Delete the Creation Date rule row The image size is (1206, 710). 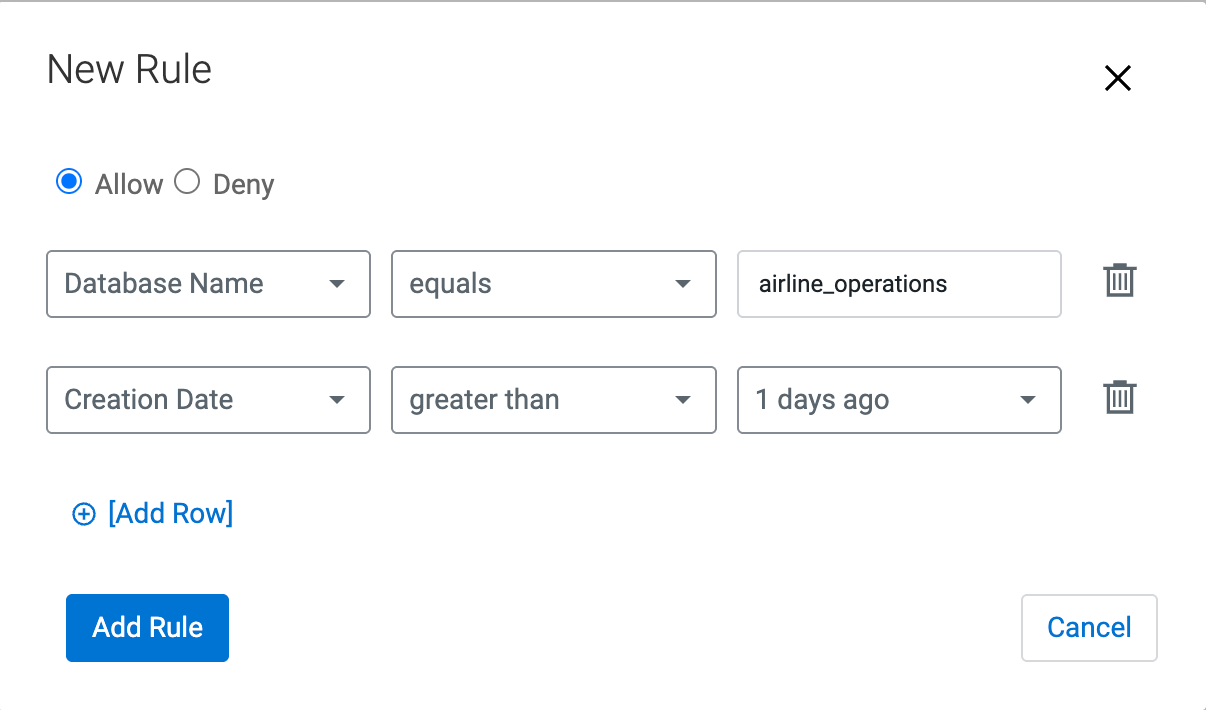coord(1119,398)
